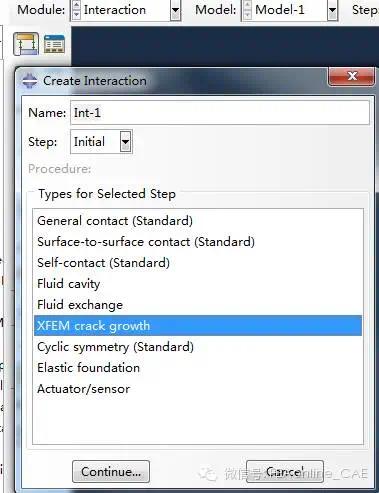Select the Fluid cavity interaction type
Screen dimensions: 379x493
pos(198,284)
